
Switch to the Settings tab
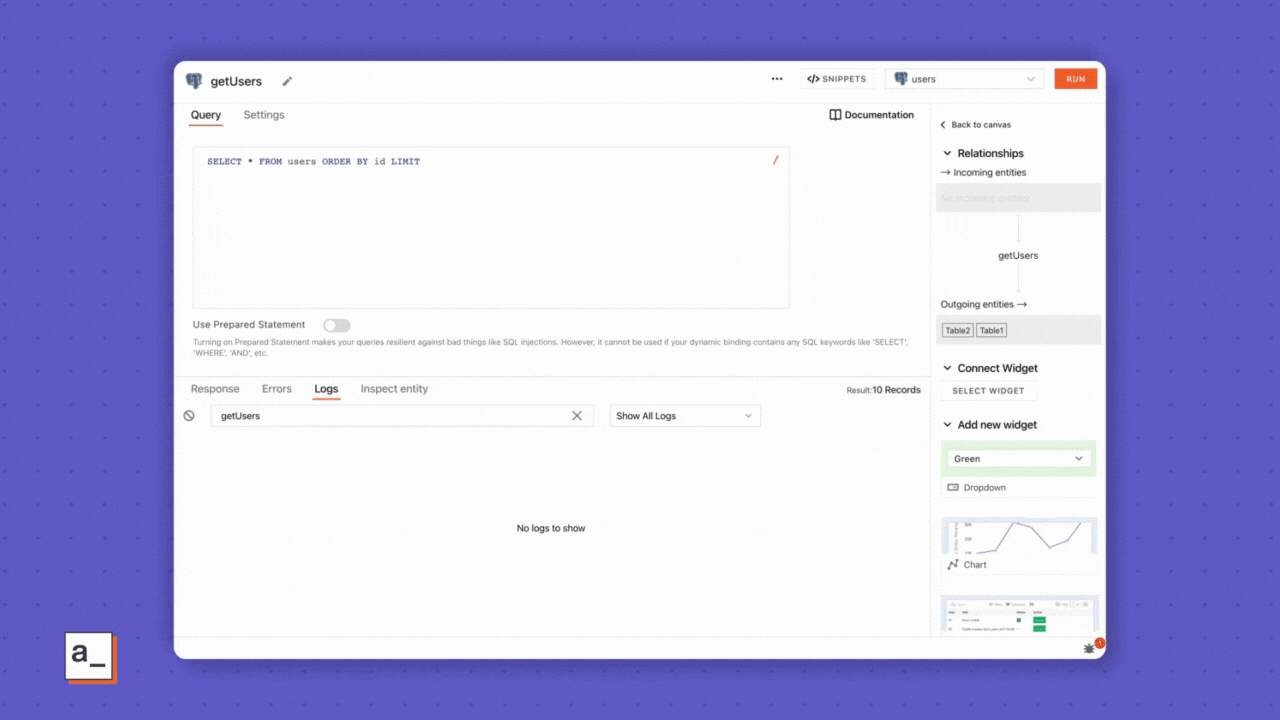[264, 115]
